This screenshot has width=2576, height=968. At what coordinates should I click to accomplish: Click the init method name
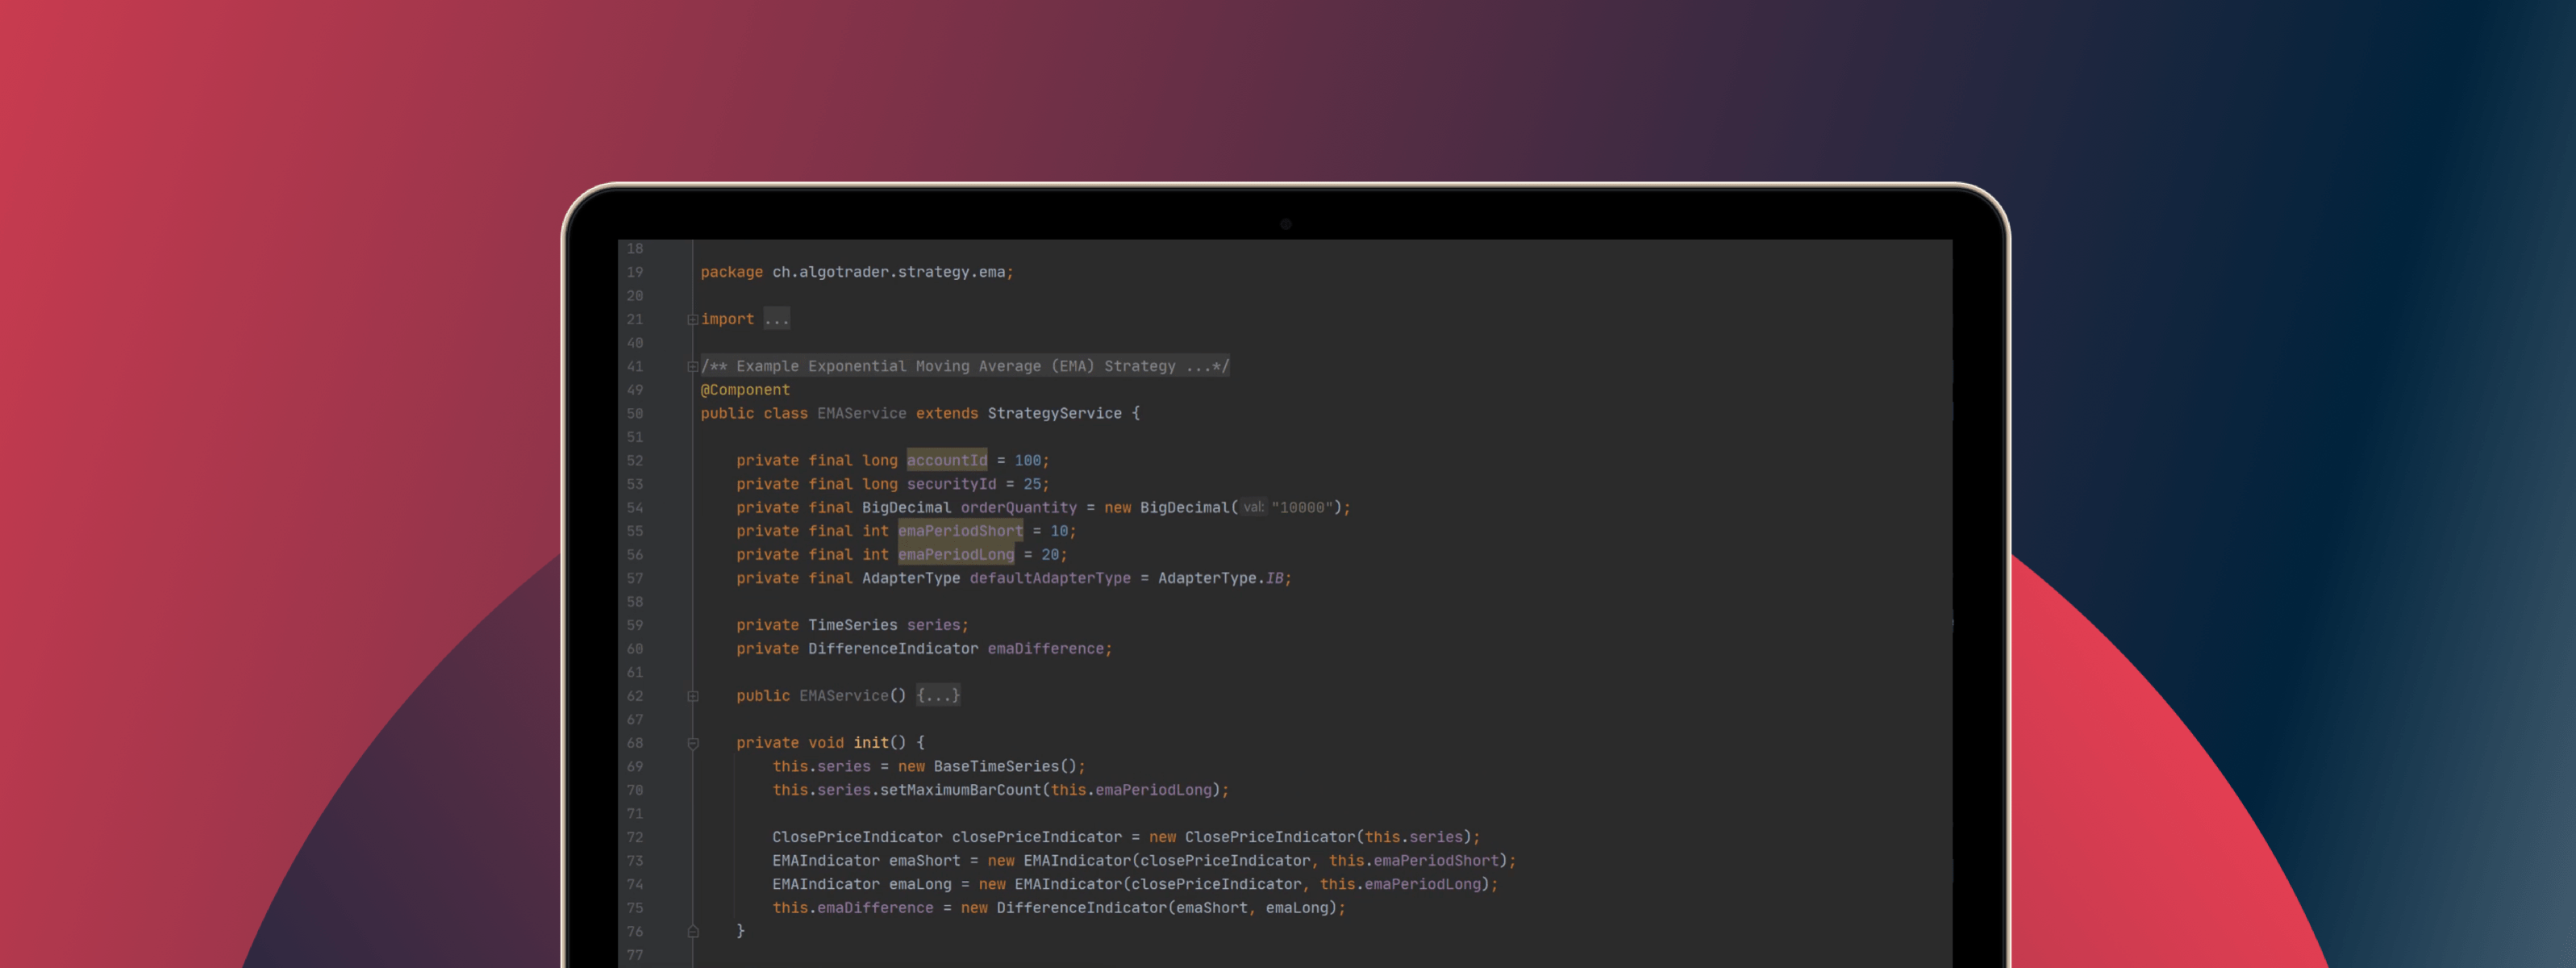(x=870, y=742)
